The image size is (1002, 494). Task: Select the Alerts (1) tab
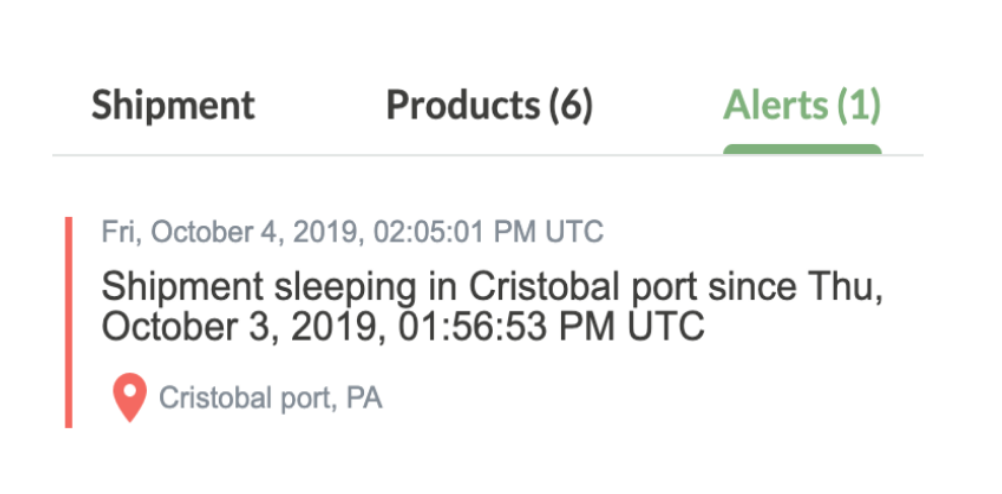pyautogui.click(x=802, y=105)
